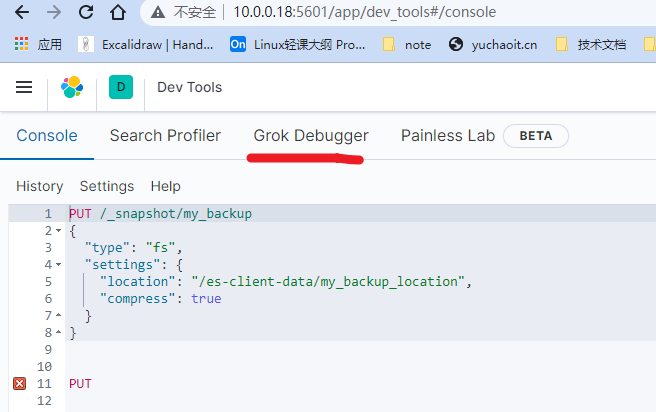
Task: Reload the page with refresh icon
Action: point(86,13)
